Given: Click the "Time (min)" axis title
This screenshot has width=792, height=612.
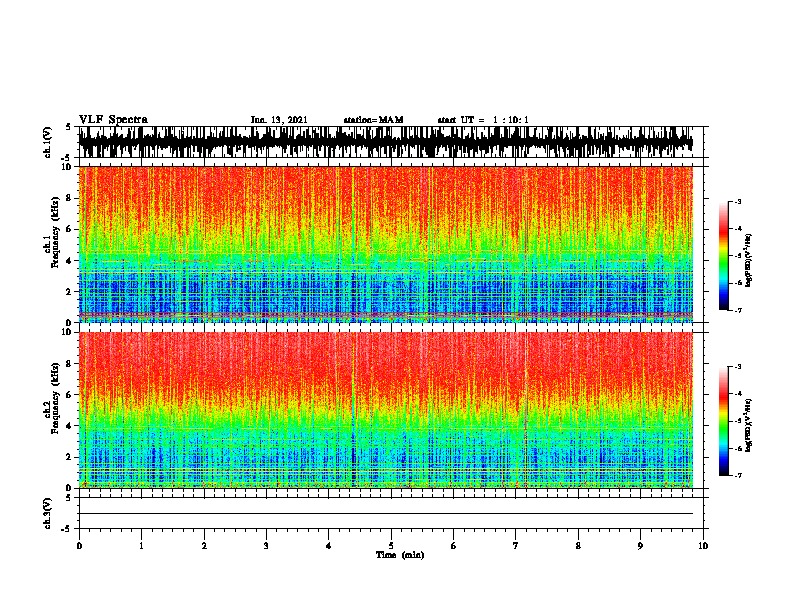Looking at the screenshot, I should pos(400,555).
